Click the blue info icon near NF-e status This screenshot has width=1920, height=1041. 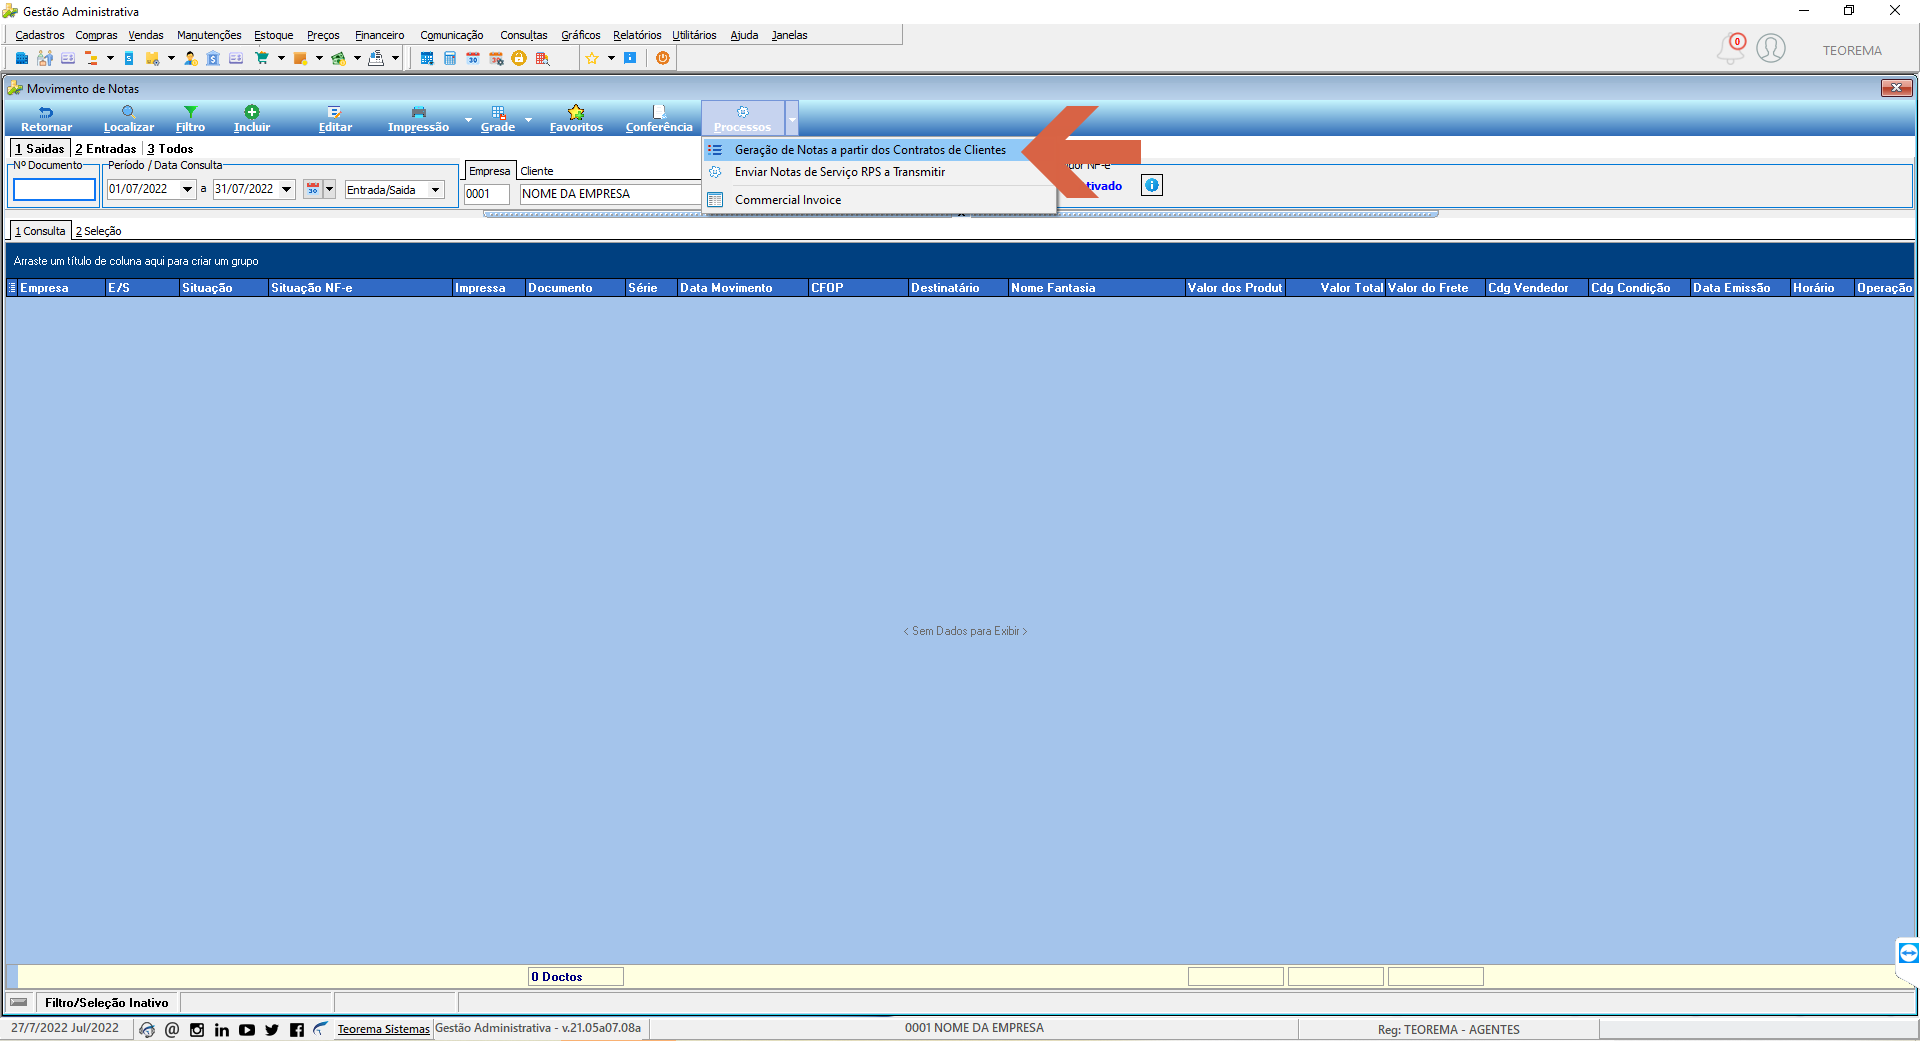tap(1152, 185)
